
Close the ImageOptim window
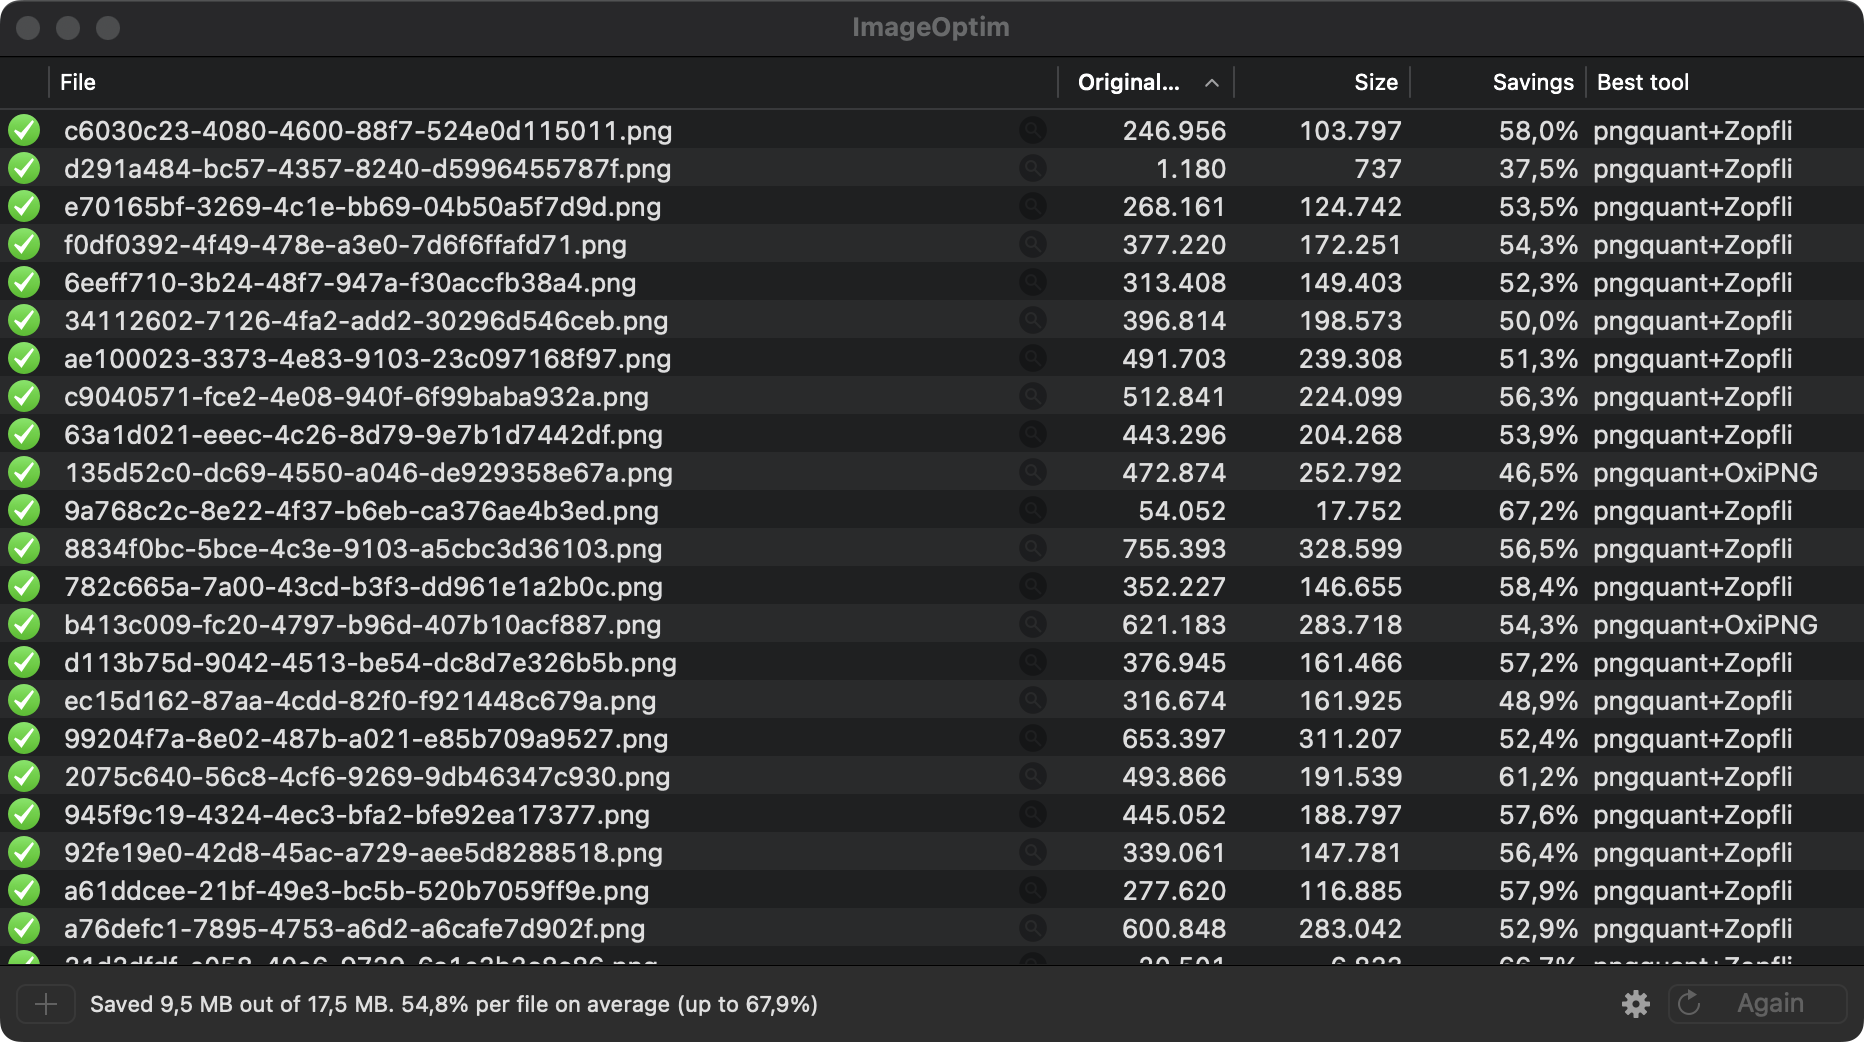(28, 28)
